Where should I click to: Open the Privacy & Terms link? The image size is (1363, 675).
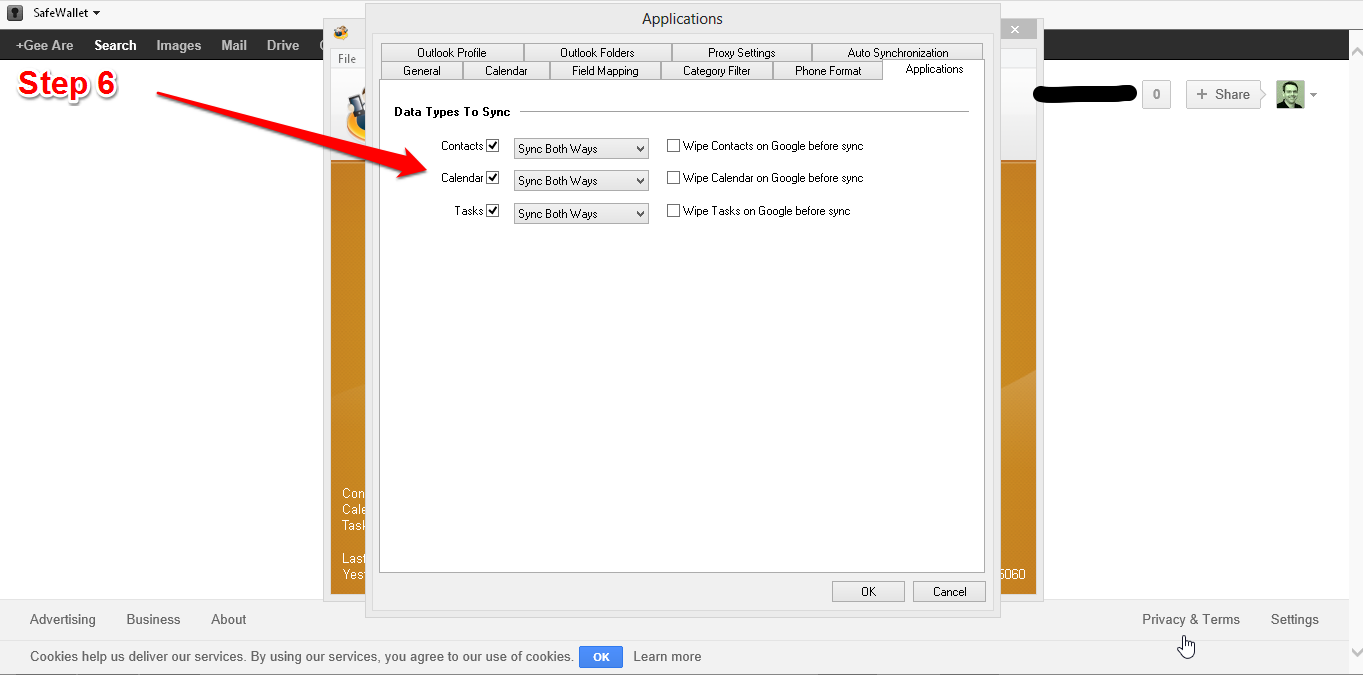1190,620
